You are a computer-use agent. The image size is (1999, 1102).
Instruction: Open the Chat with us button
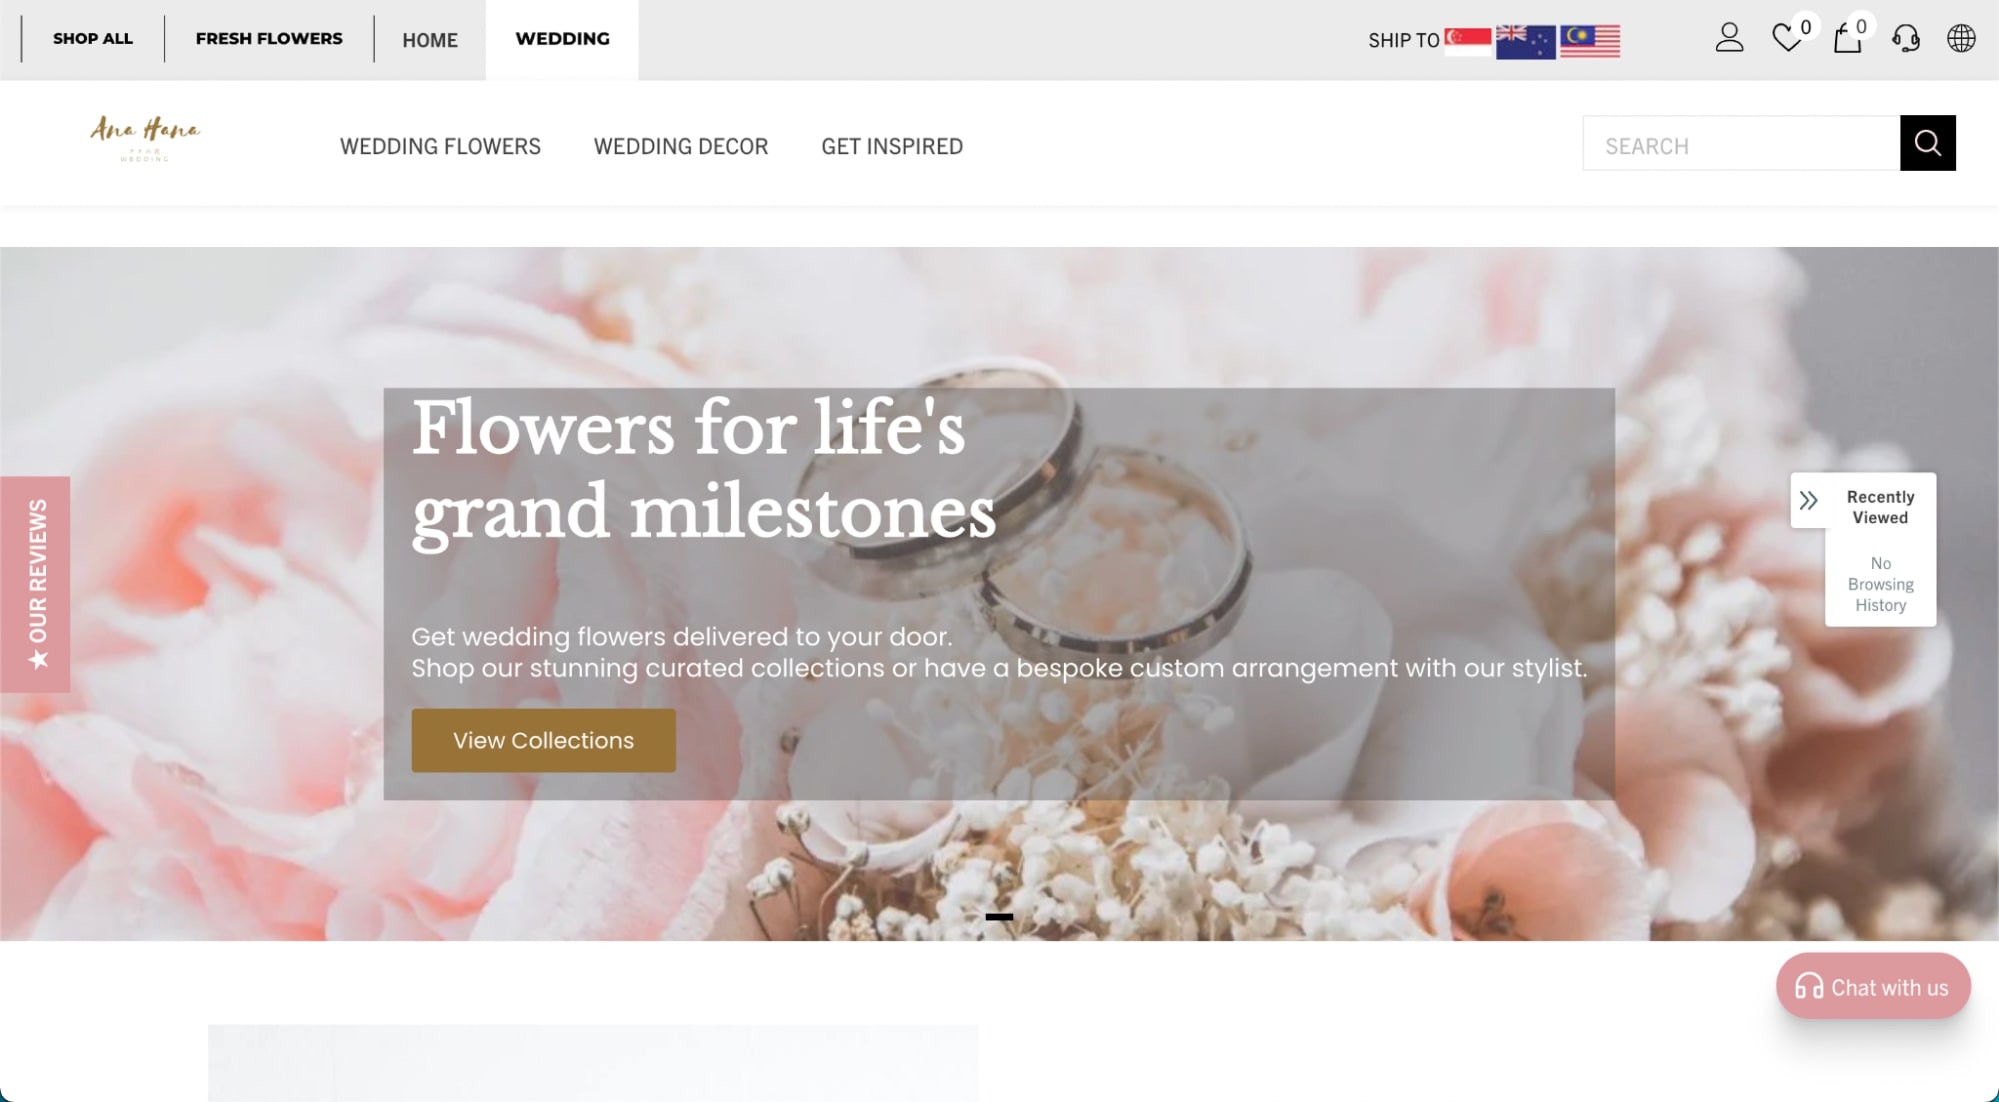pos(1873,987)
